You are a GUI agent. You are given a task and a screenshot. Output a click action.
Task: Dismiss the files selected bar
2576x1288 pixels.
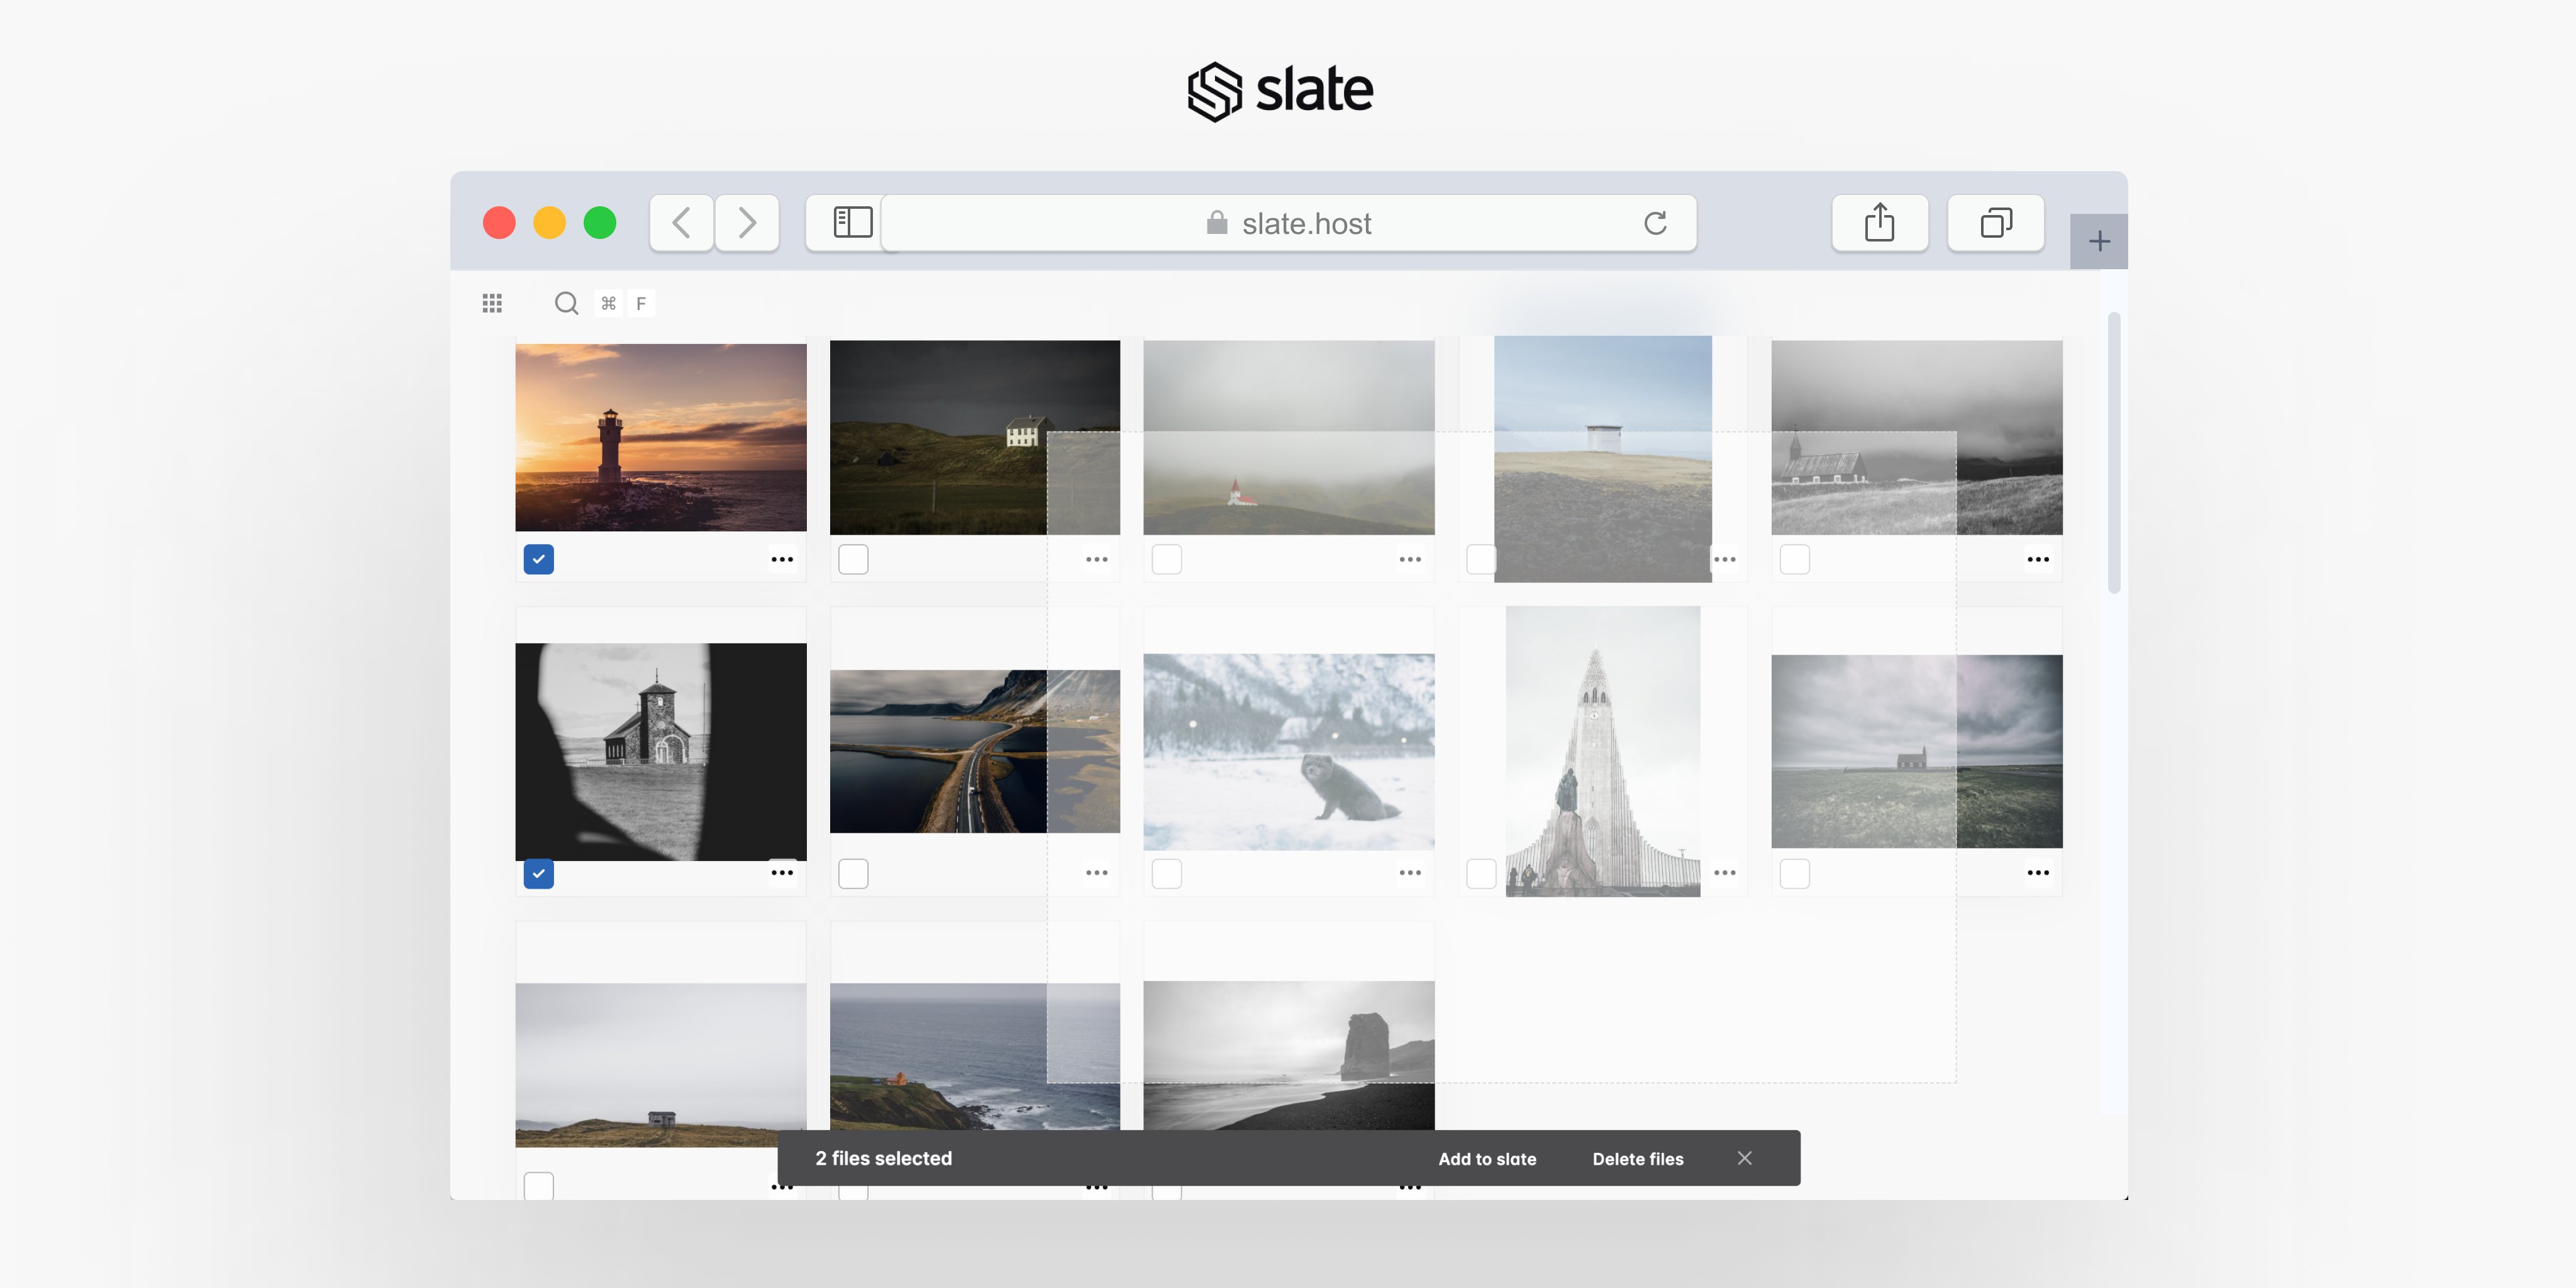[1744, 1157]
